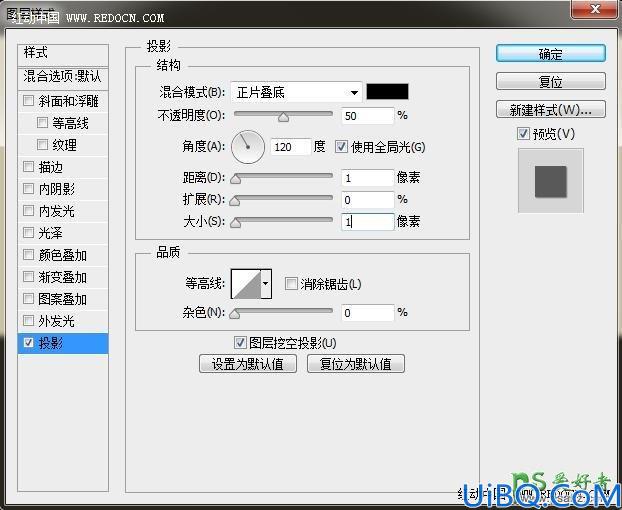
Task: Click the contour curve thumbnail
Action: click(246, 284)
